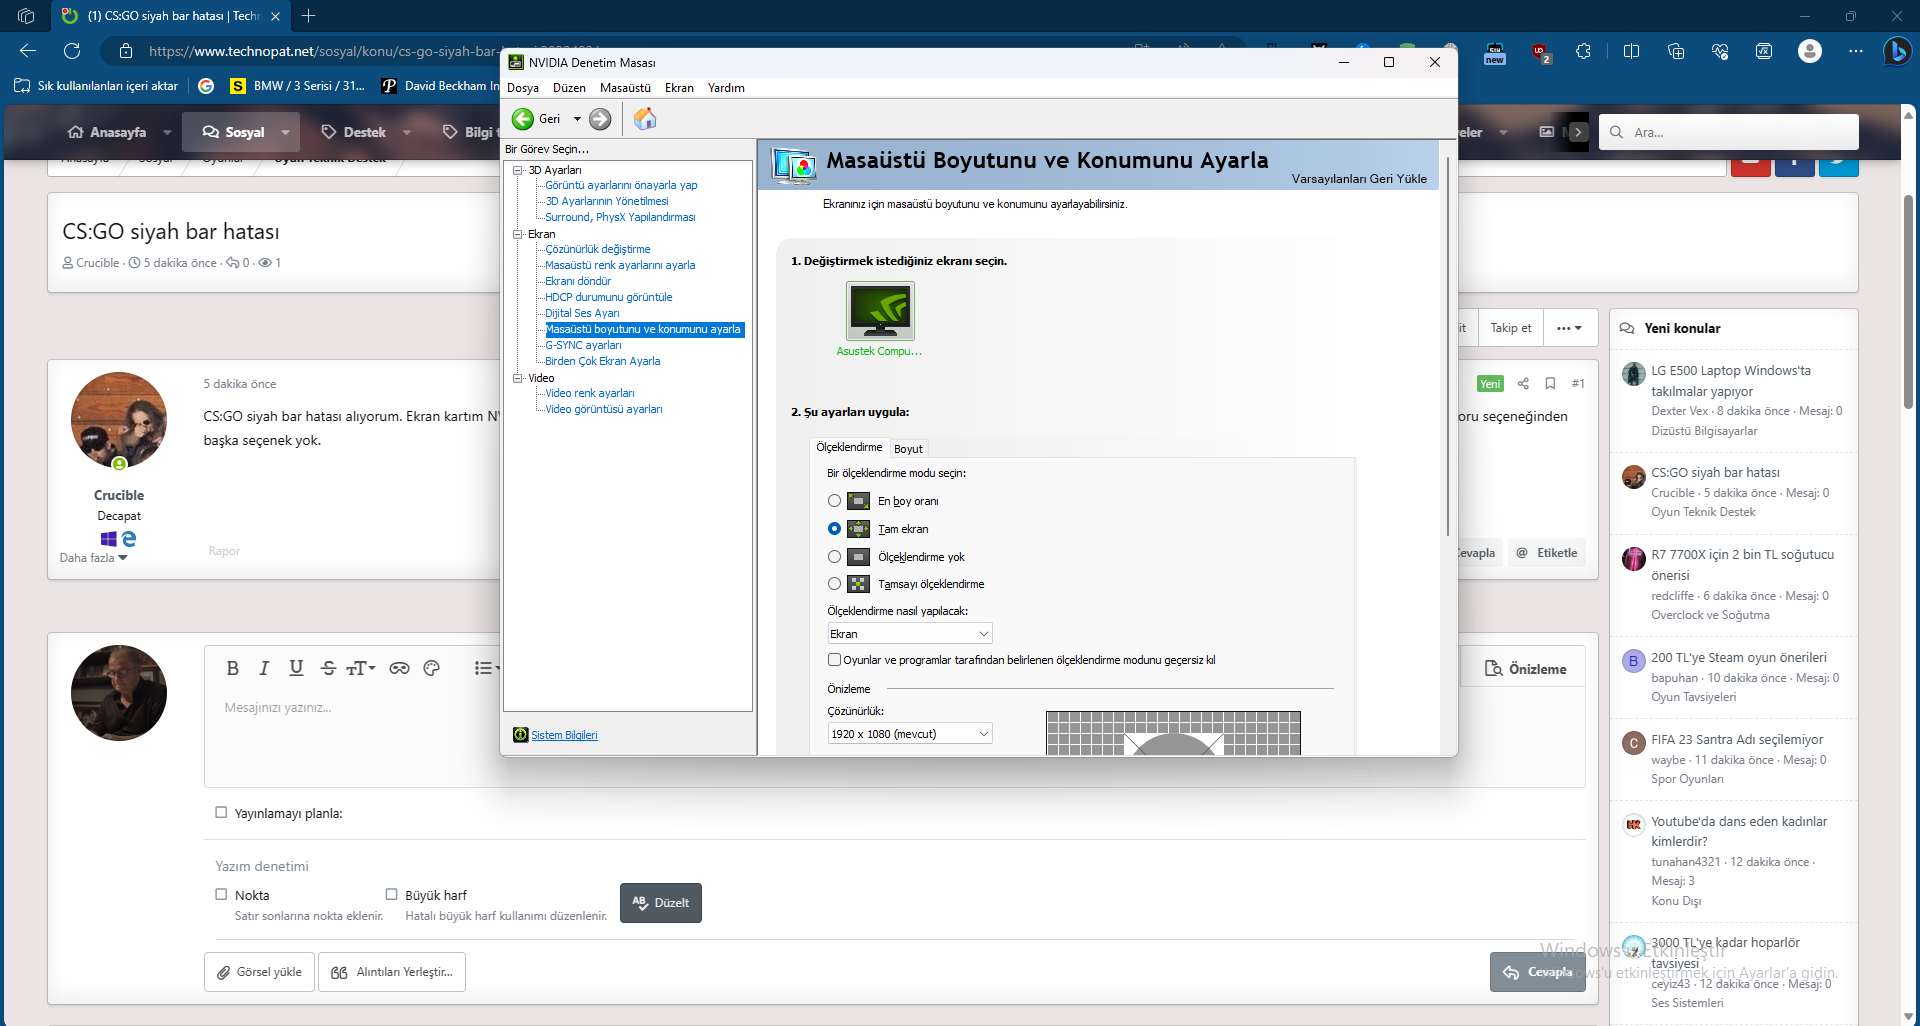Image resolution: width=1920 pixels, height=1026 pixels.
Task: Click the Underline icon in message editor
Action: point(296,668)
